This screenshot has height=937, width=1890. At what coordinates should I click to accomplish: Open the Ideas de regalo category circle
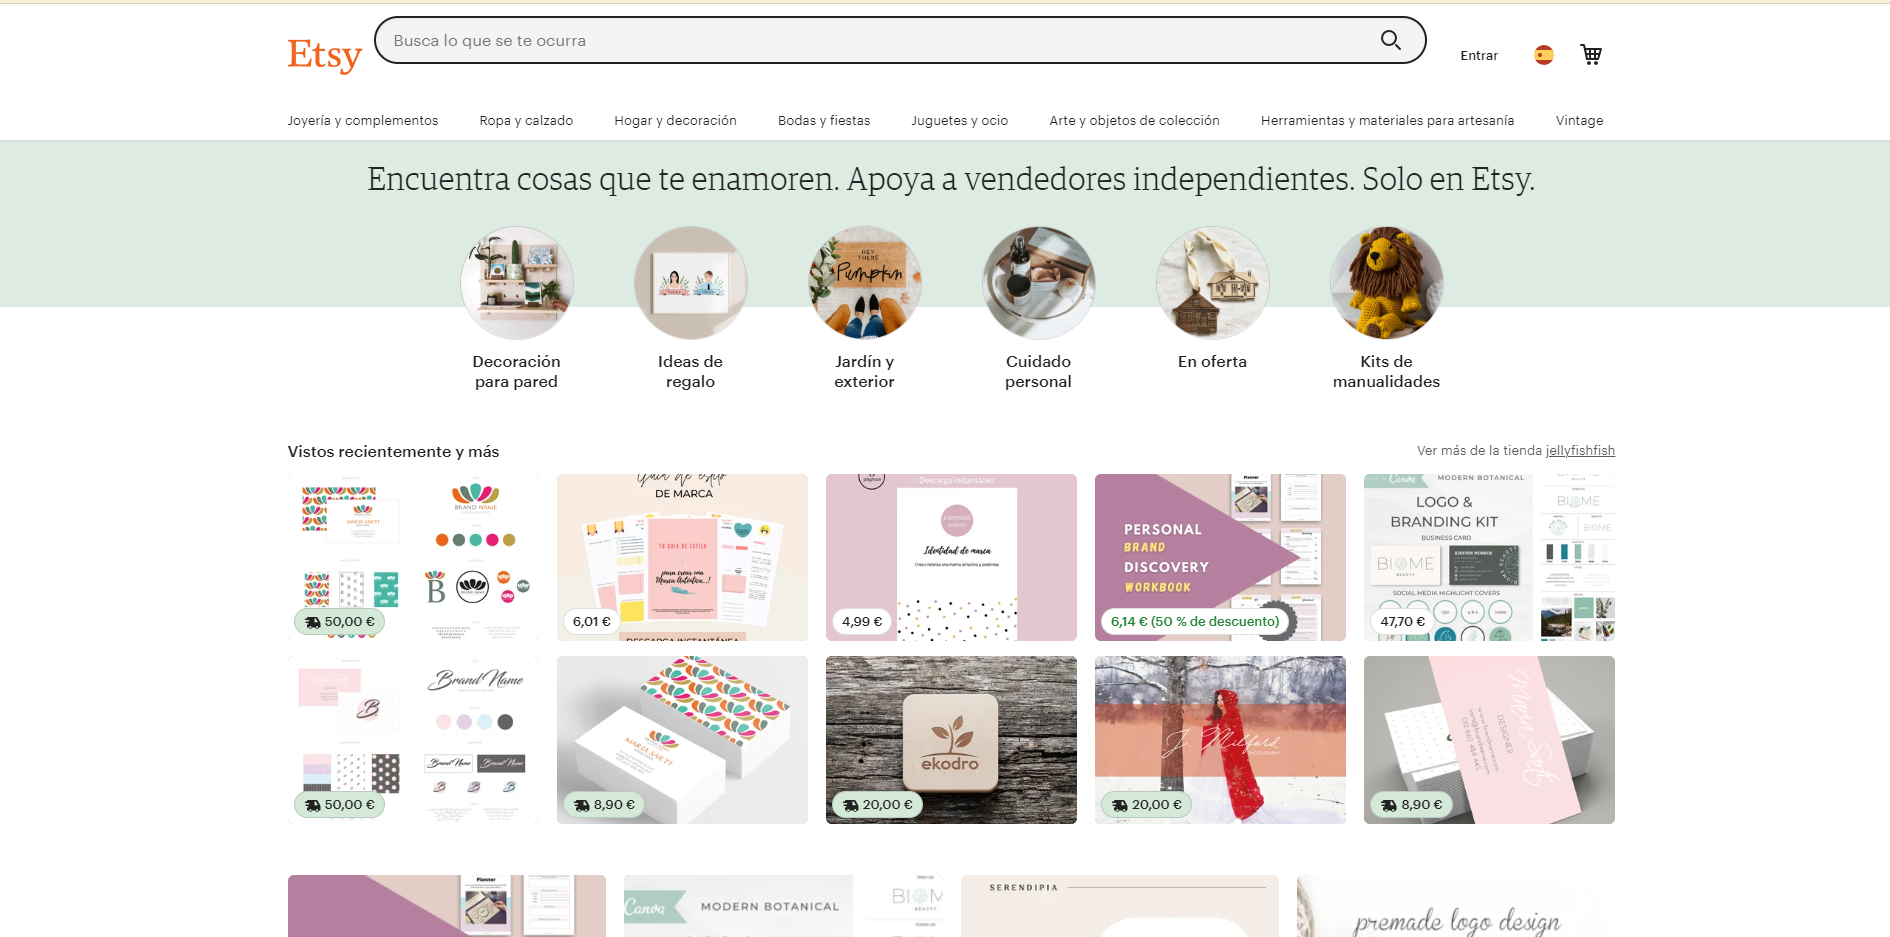(691, 284)
